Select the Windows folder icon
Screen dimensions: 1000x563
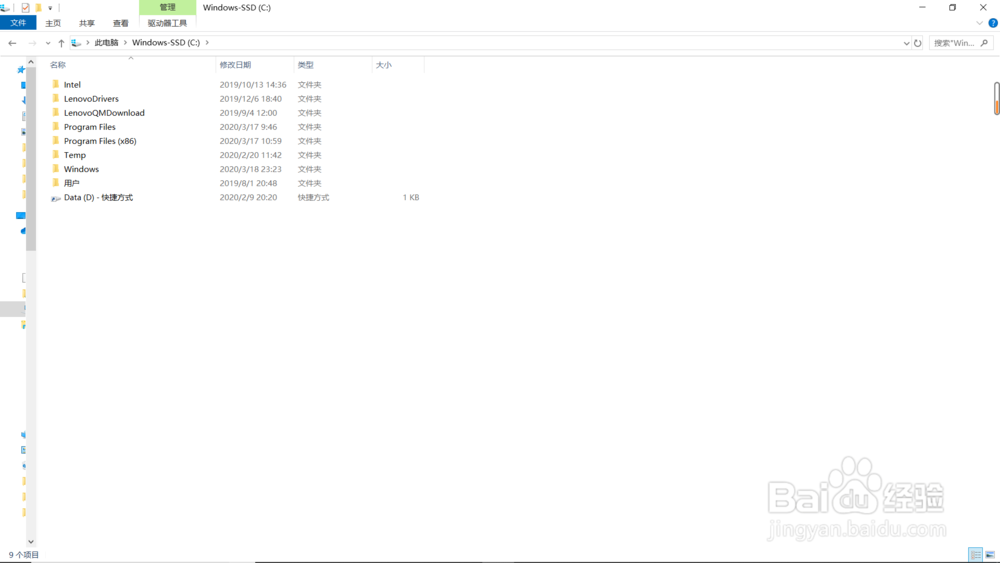click(x=55, y=168)
